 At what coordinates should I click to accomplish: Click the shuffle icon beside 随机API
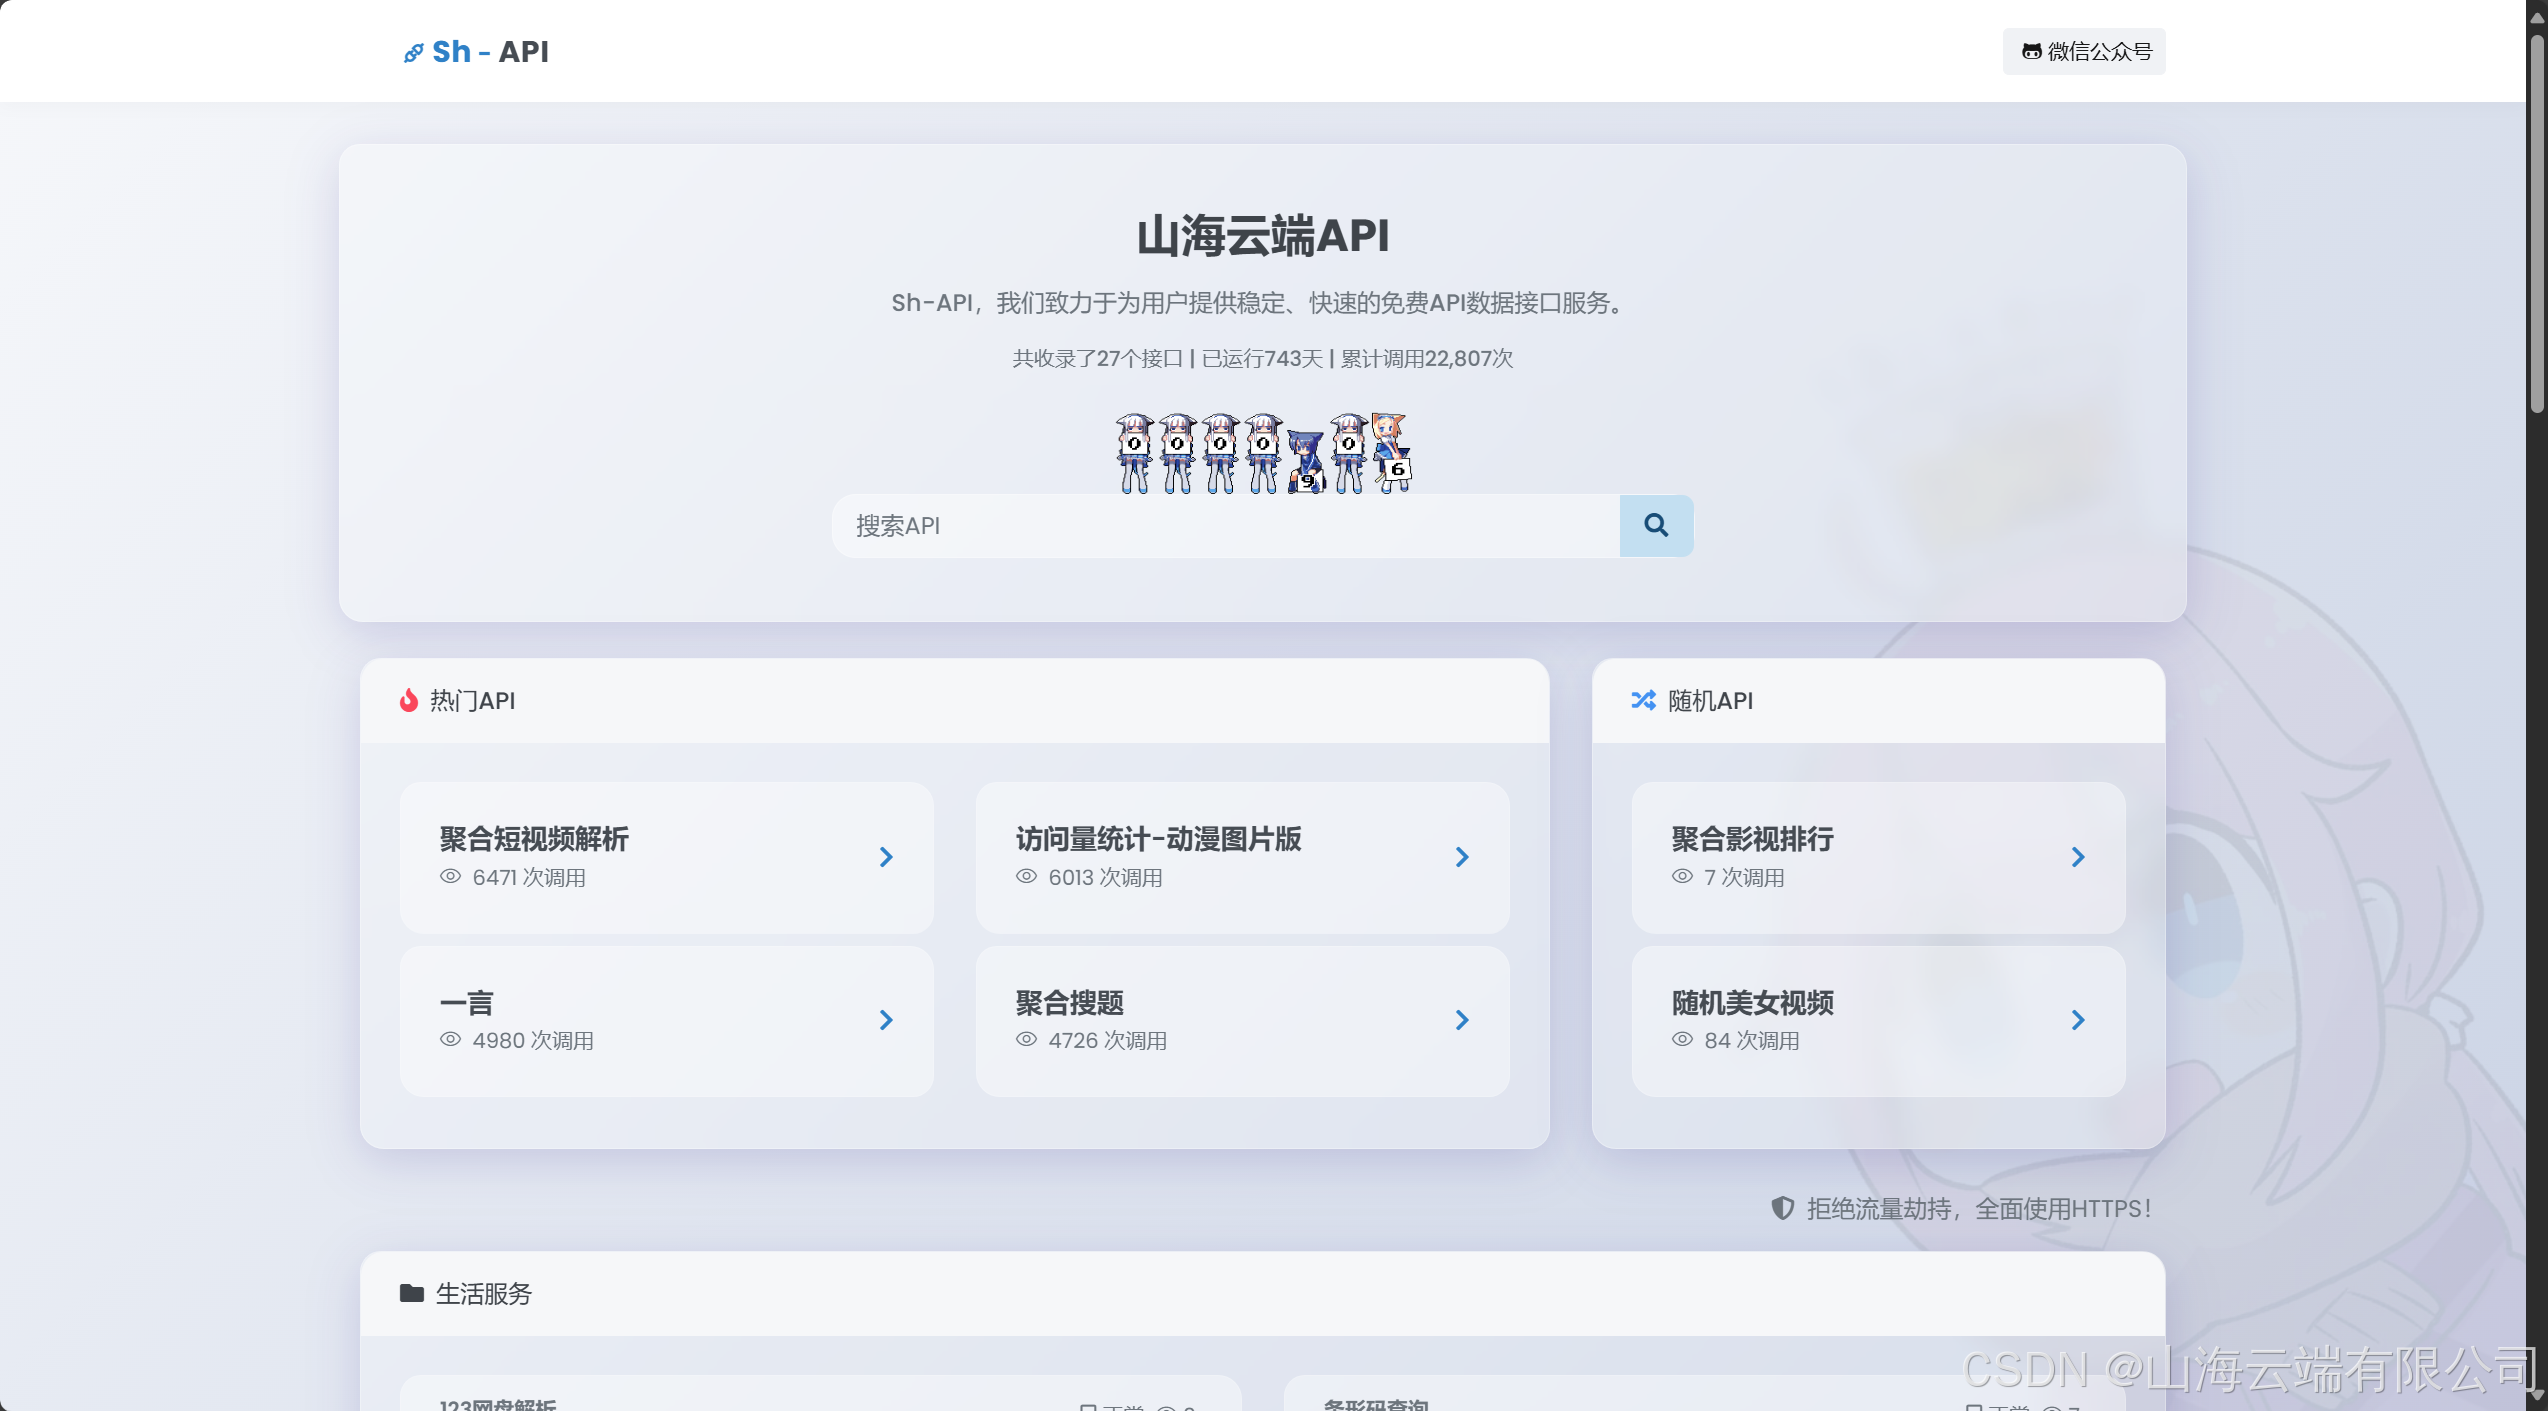(x=1643, y=700)
